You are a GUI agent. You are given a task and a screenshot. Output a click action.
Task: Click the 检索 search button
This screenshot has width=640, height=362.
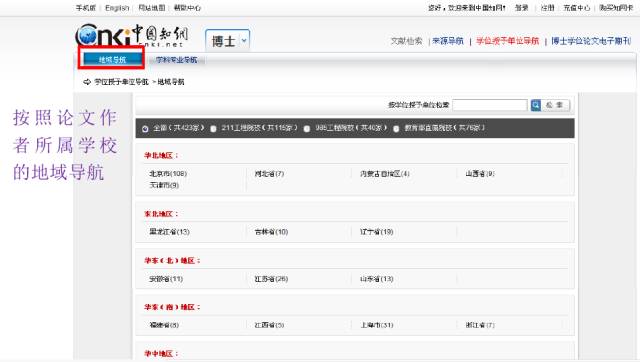555,105
